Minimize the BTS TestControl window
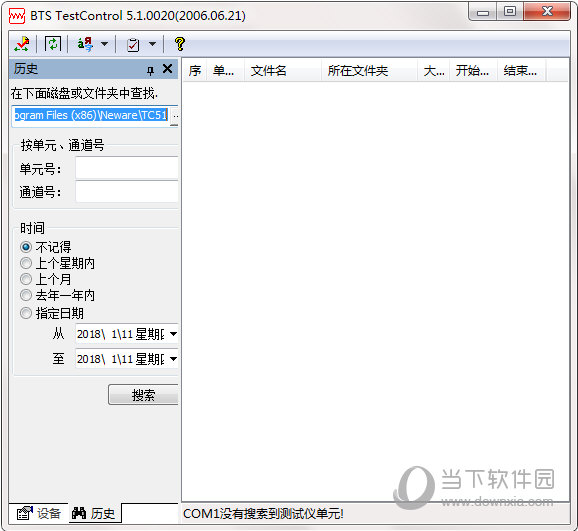Image resolution: width=578 pixels, height=531 pixels. pos(483,13)
